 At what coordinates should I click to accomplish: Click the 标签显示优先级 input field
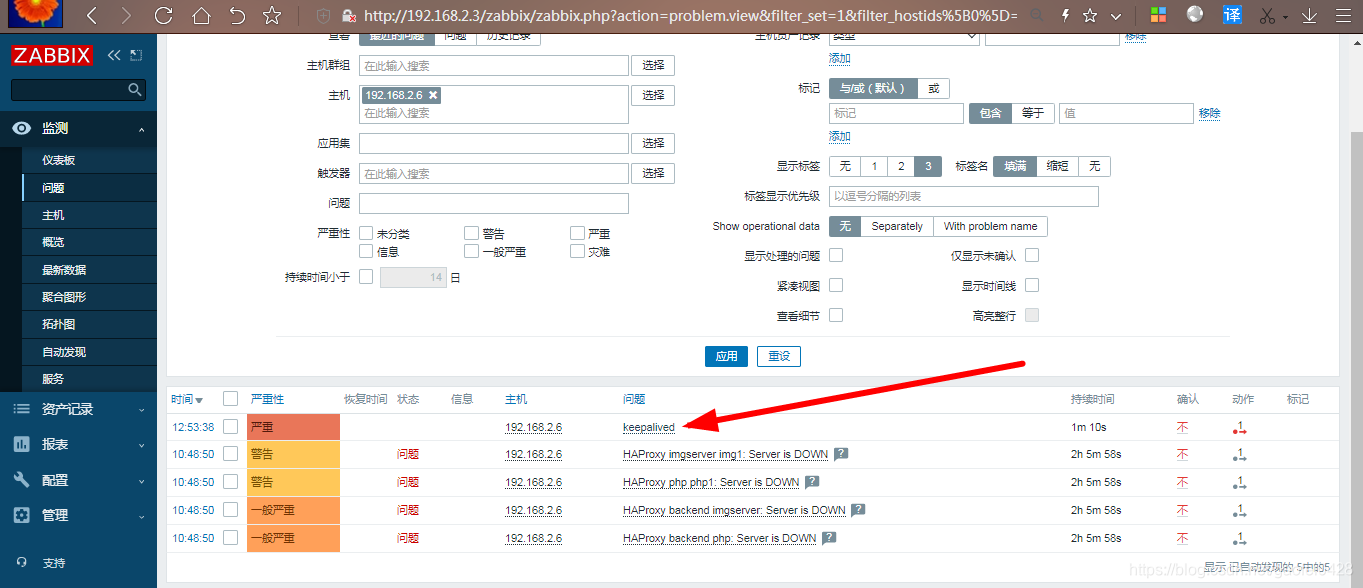tap(964, 196)
